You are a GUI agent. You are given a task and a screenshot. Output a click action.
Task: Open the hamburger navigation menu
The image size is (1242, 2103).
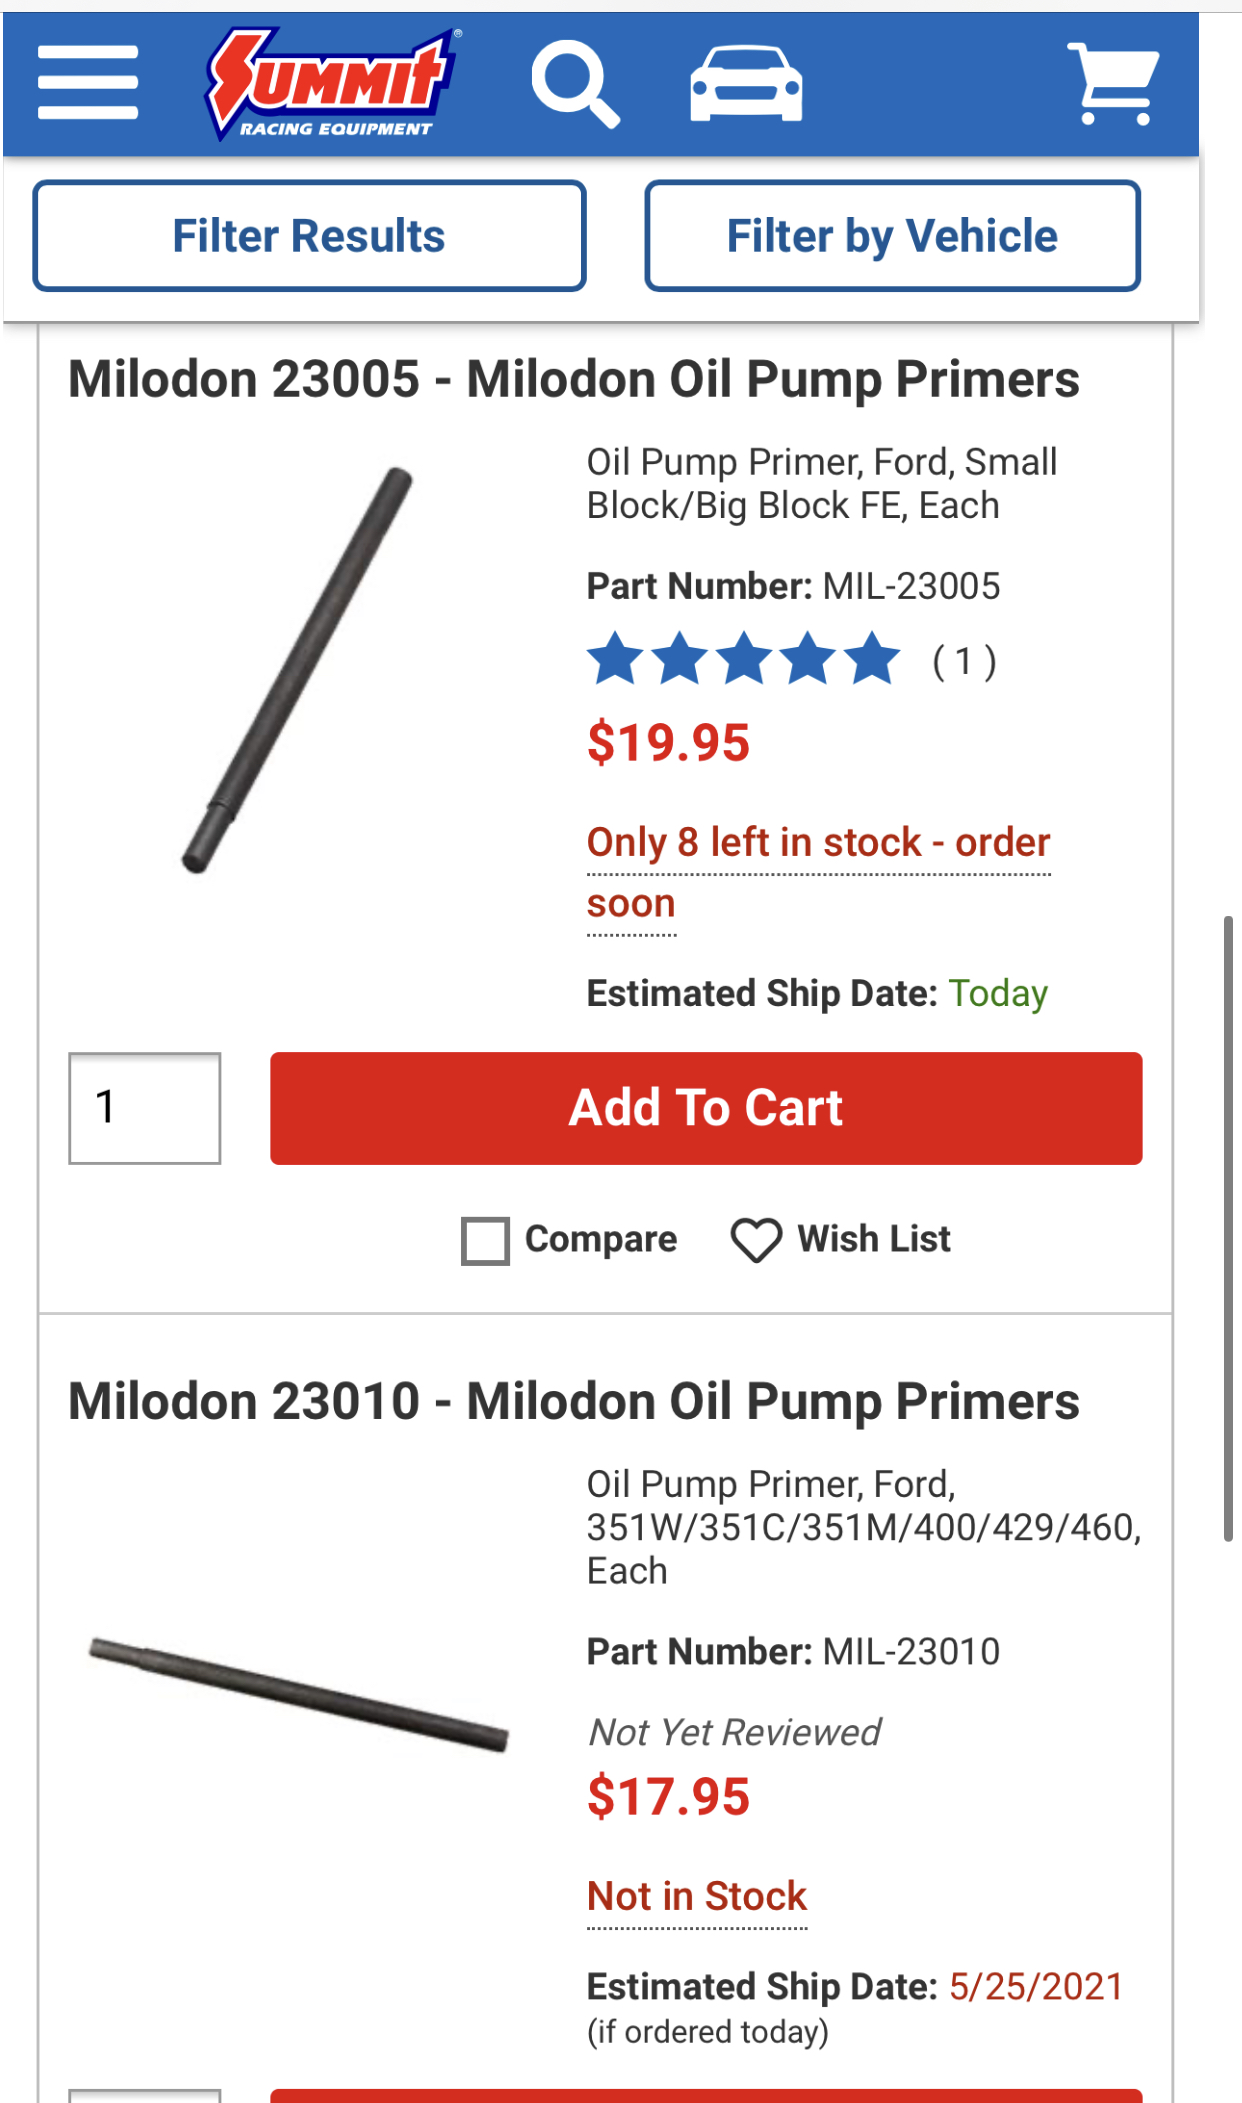click(x=88, y=83)
